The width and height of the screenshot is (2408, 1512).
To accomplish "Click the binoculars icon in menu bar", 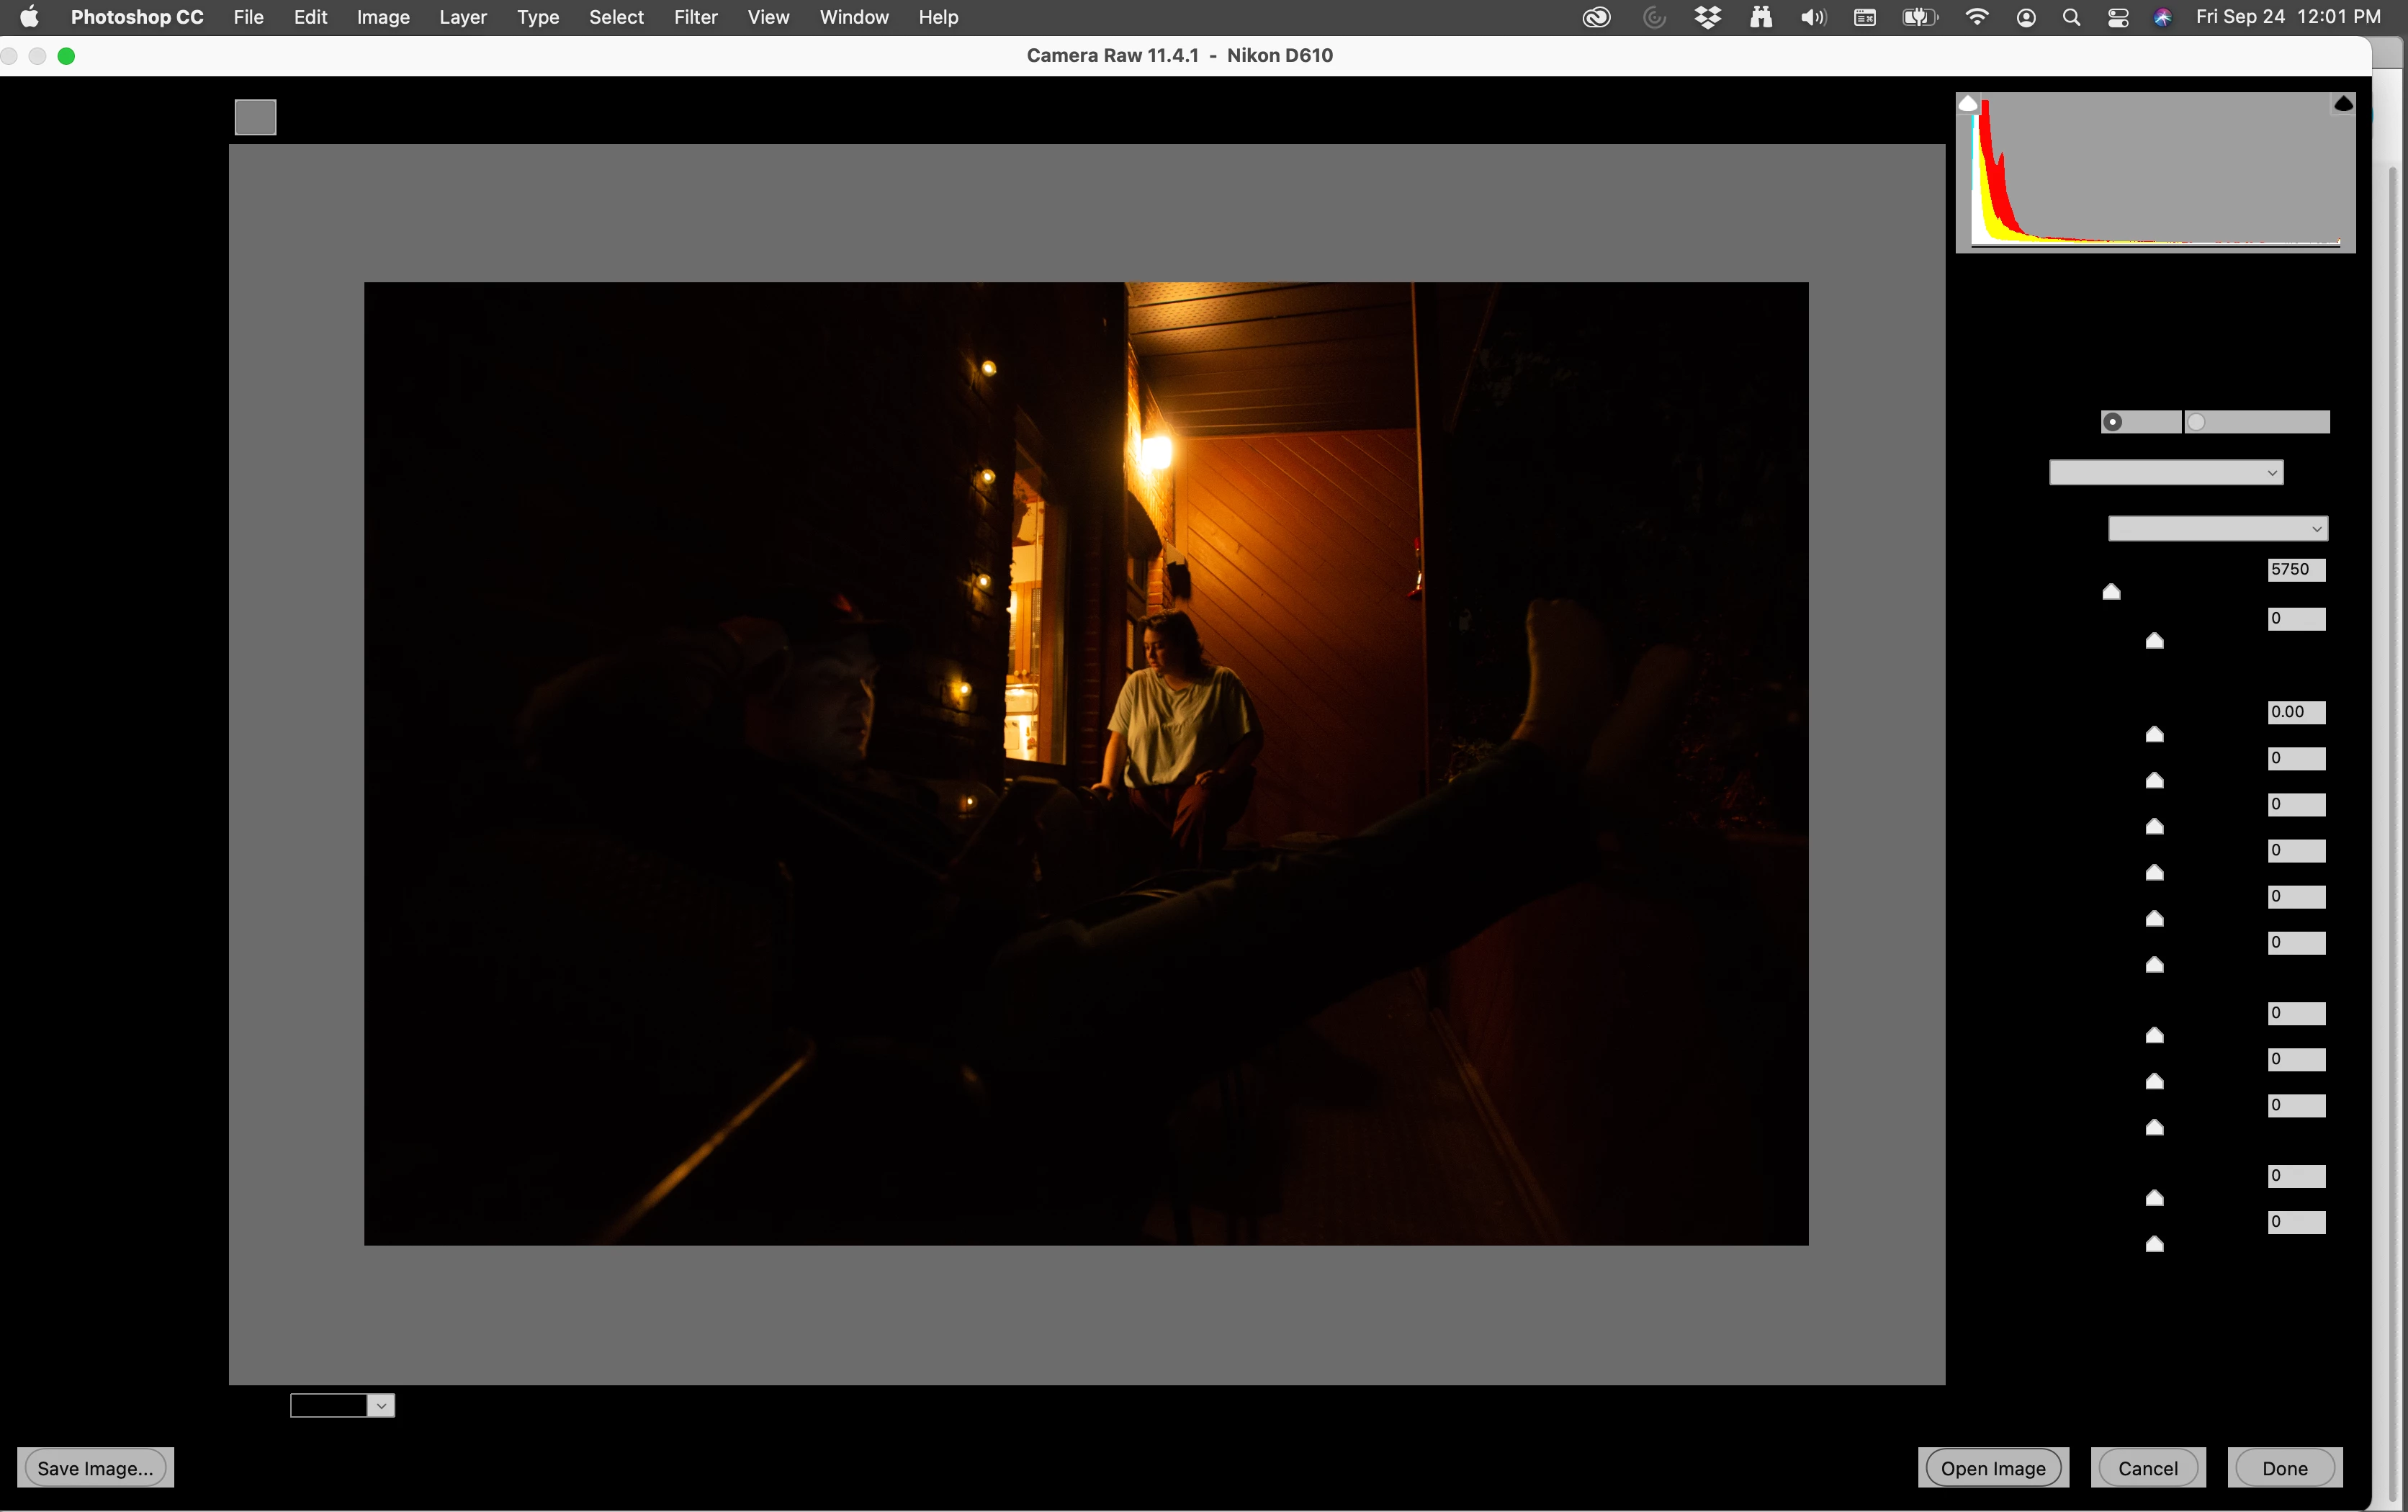I will pos(1761,17).
